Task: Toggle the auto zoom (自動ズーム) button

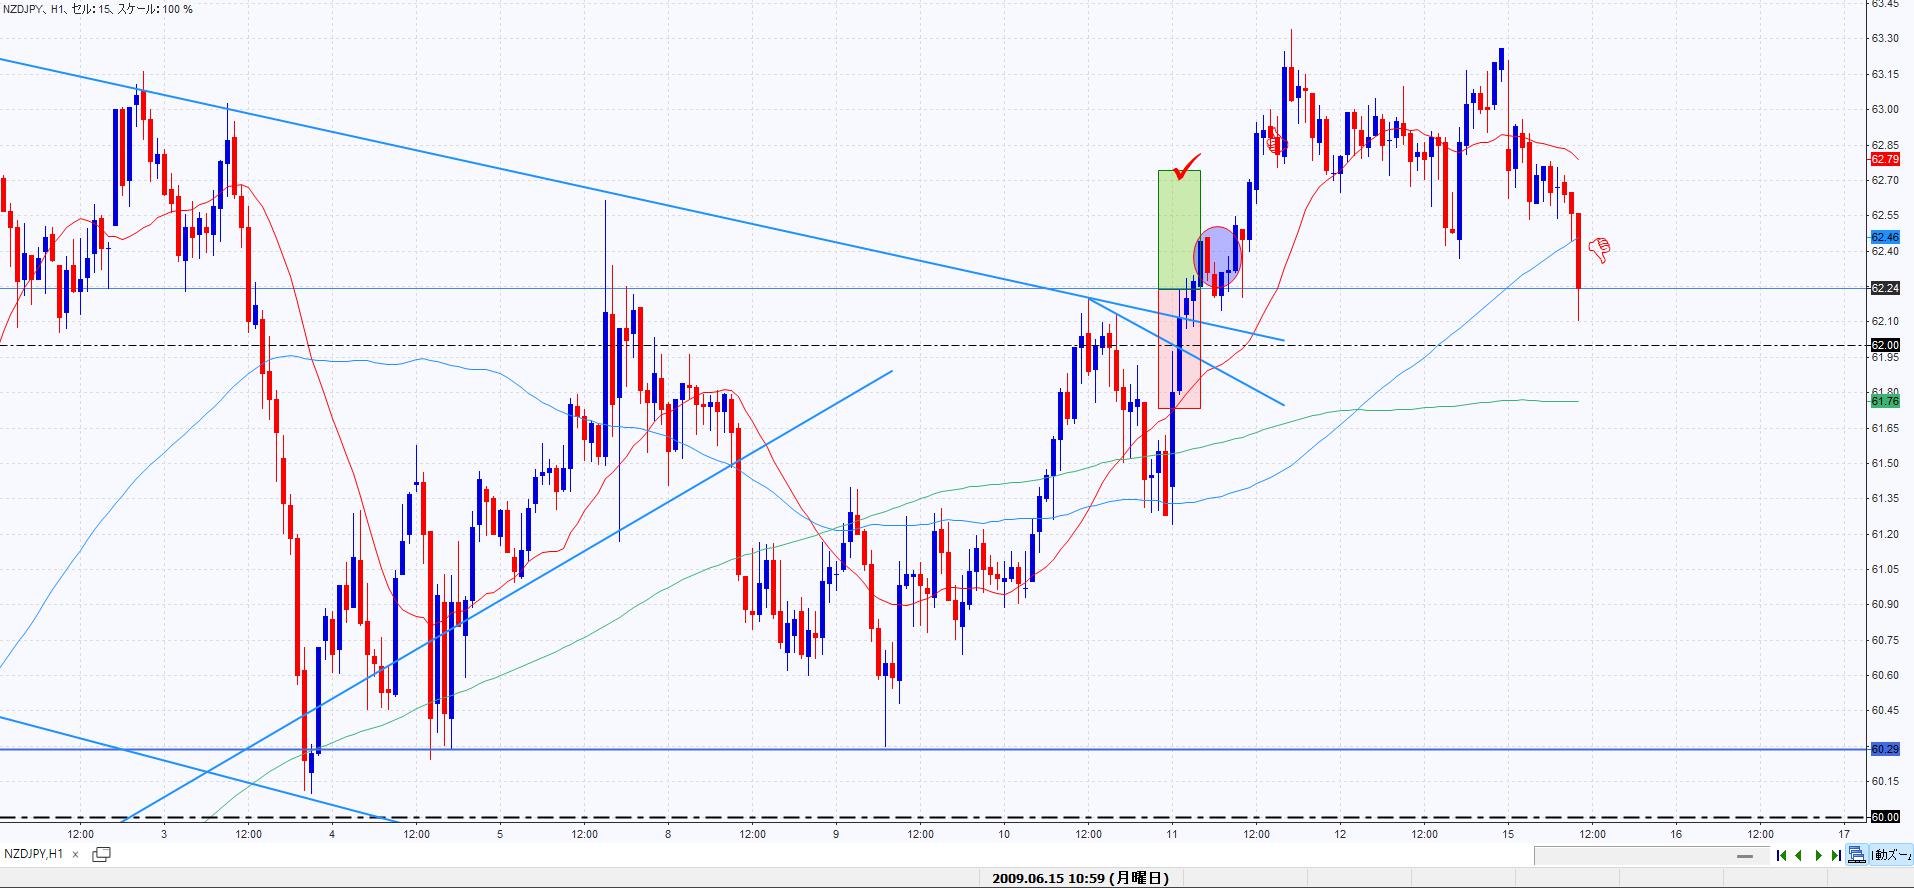Action: (x=1891, y=855)
